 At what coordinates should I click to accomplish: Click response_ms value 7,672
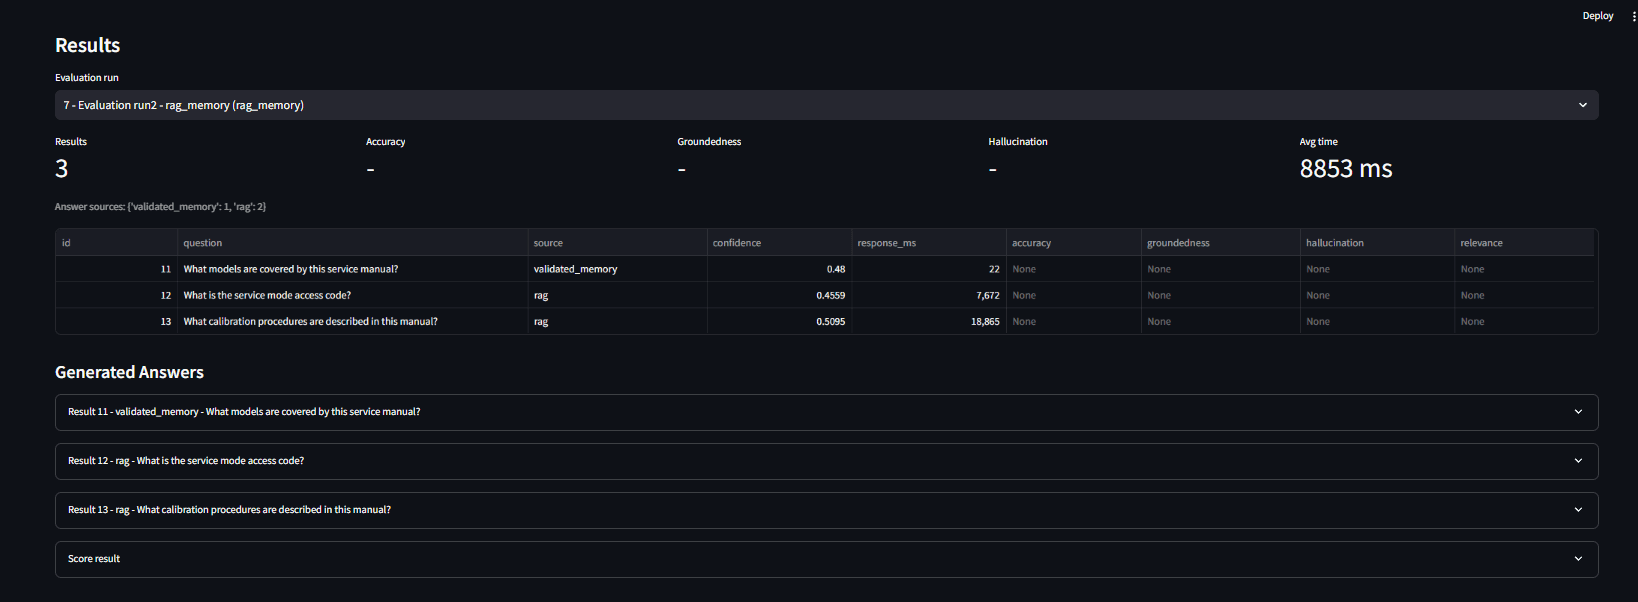[929, 295]
